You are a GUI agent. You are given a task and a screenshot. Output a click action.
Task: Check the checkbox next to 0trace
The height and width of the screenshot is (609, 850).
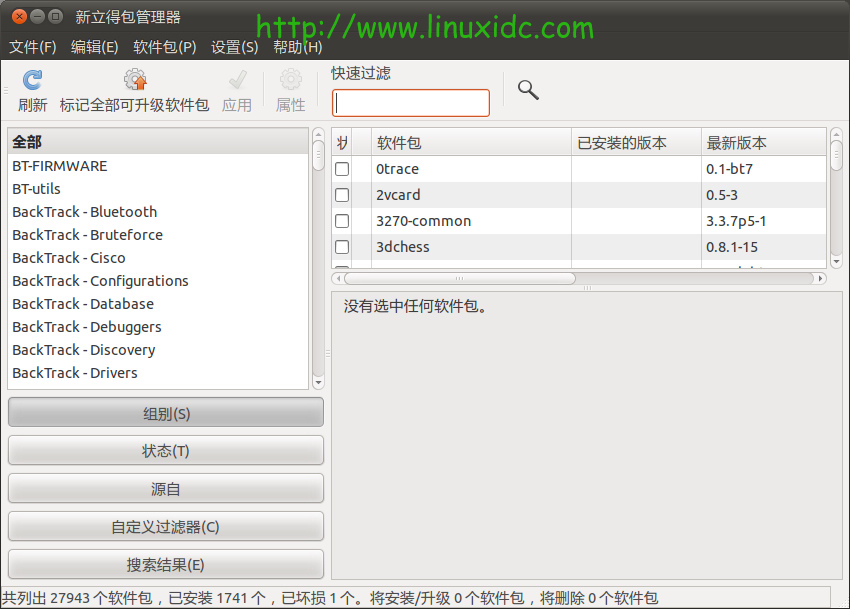pyautogui.click(x=341, y=169)
